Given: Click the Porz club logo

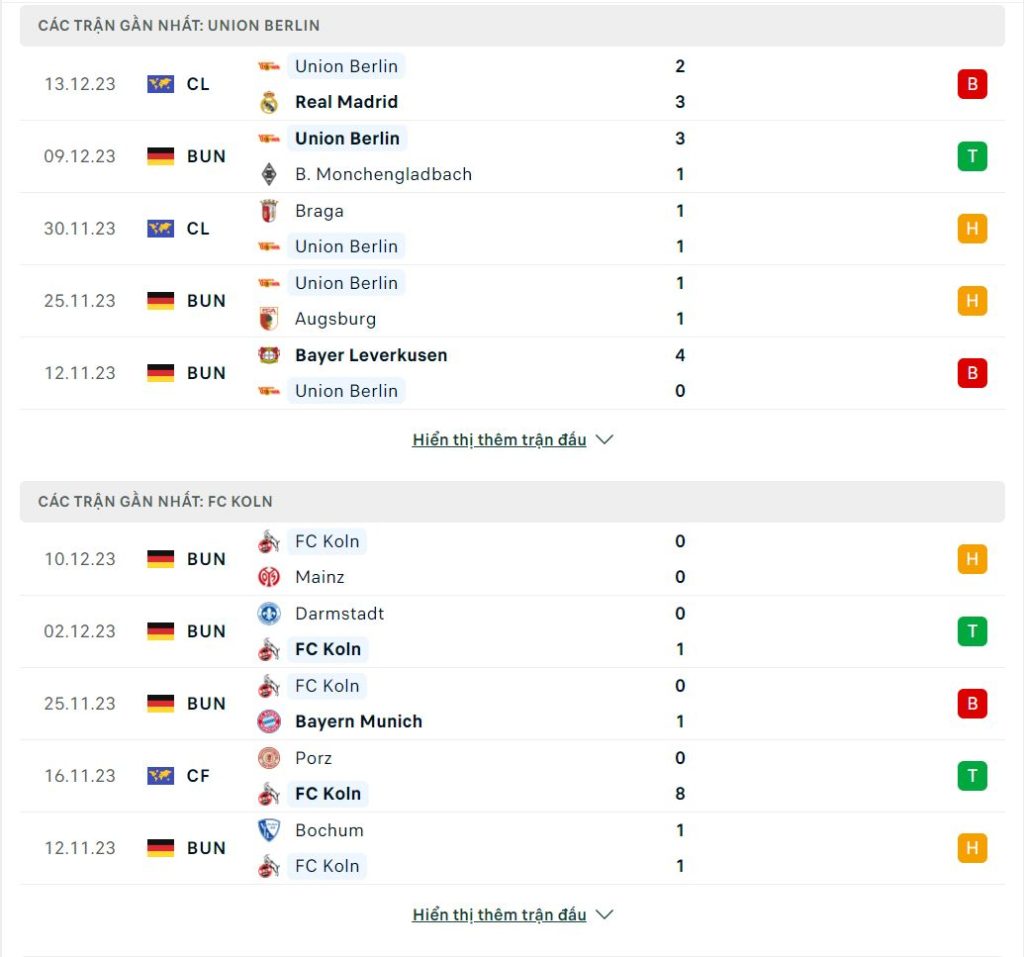Looking at the screenshot, I should (269, 758).
